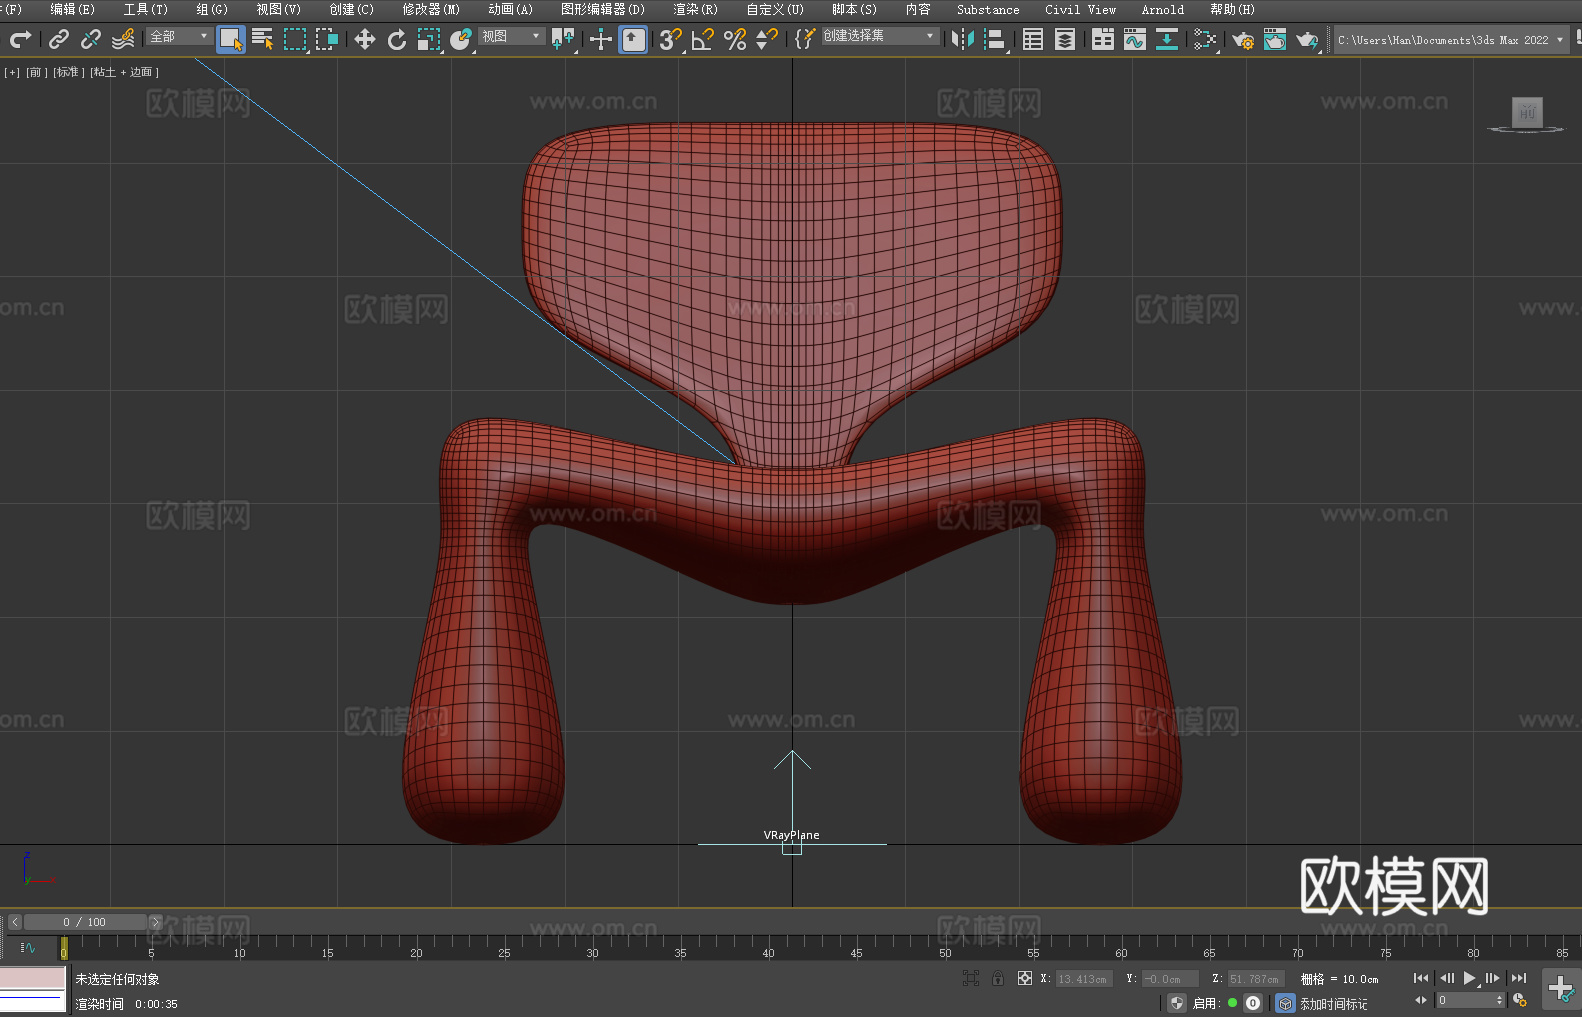Toggle the Angle Snap button
This screenshot has width=1582, height=1017.
pyautogui.click(x=703, y=39)
